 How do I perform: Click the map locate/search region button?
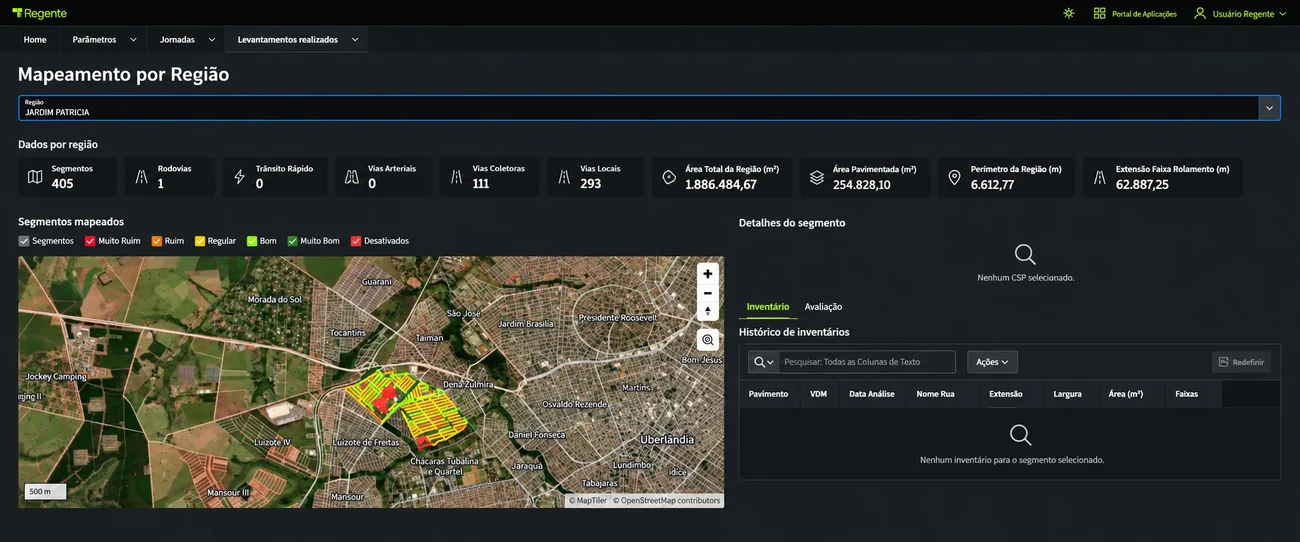708,340
